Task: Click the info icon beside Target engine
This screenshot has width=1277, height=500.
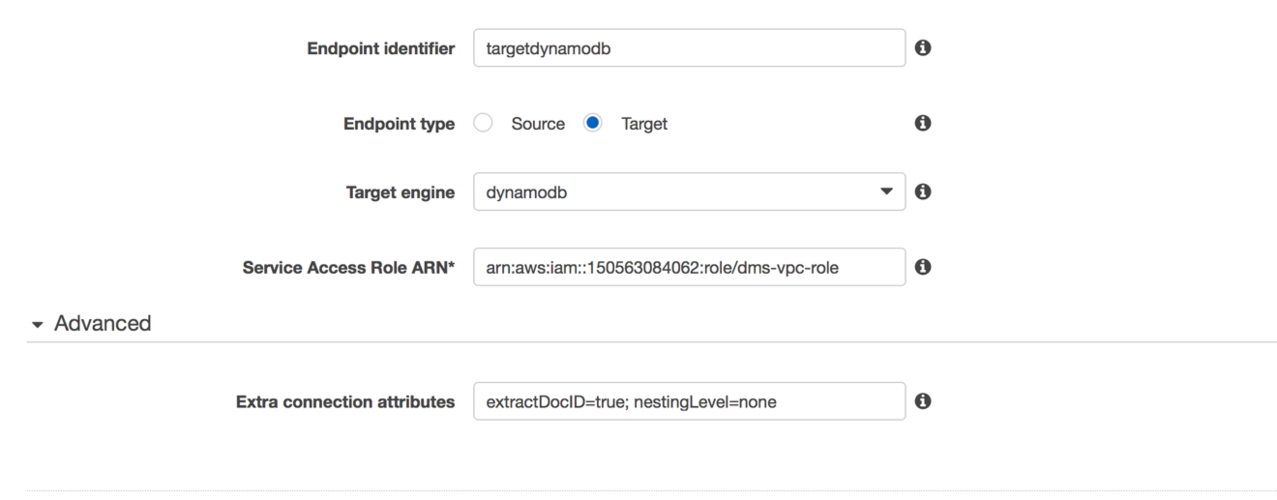Action: [923, 191]
